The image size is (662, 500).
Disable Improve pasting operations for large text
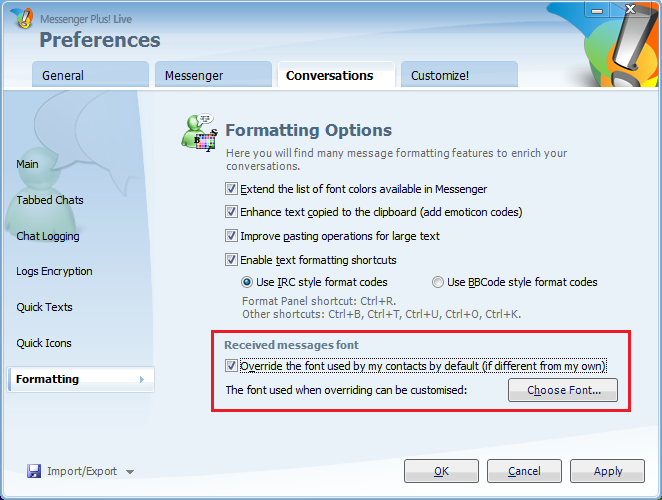tap(232, 236)
